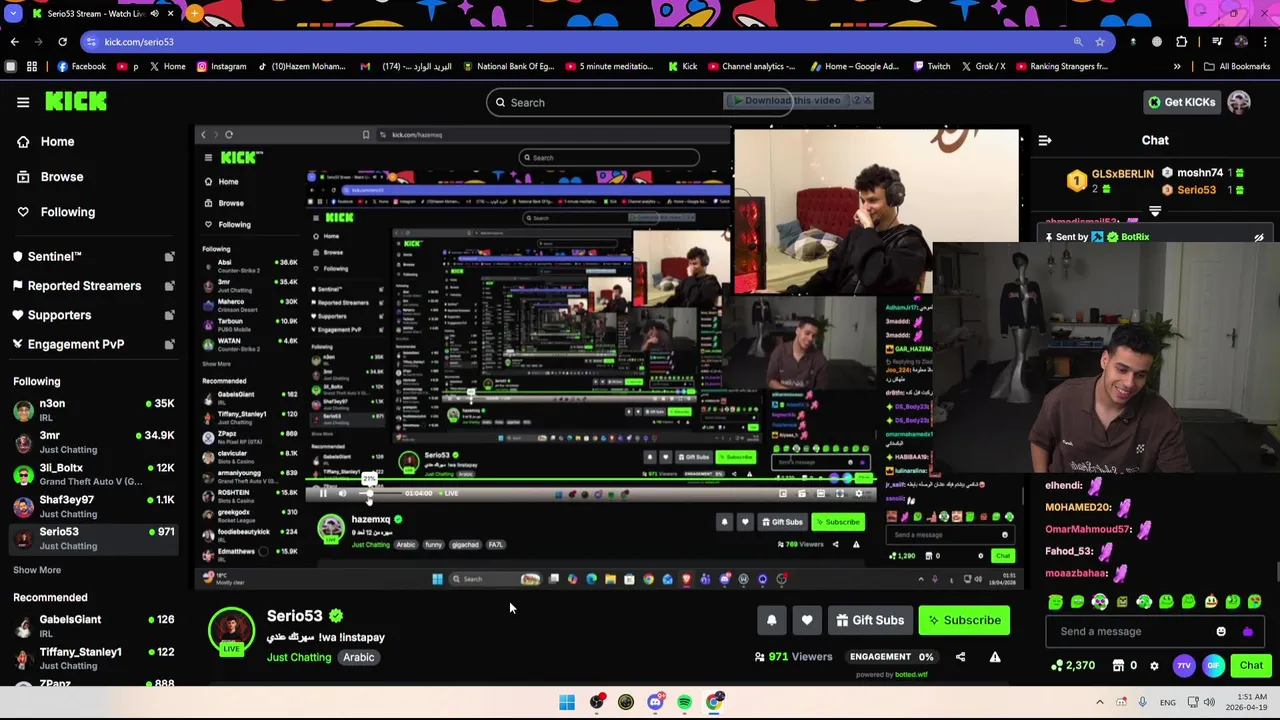
Task: Click the lock icon beside Engagement PvP
Action: coord(169,344)
